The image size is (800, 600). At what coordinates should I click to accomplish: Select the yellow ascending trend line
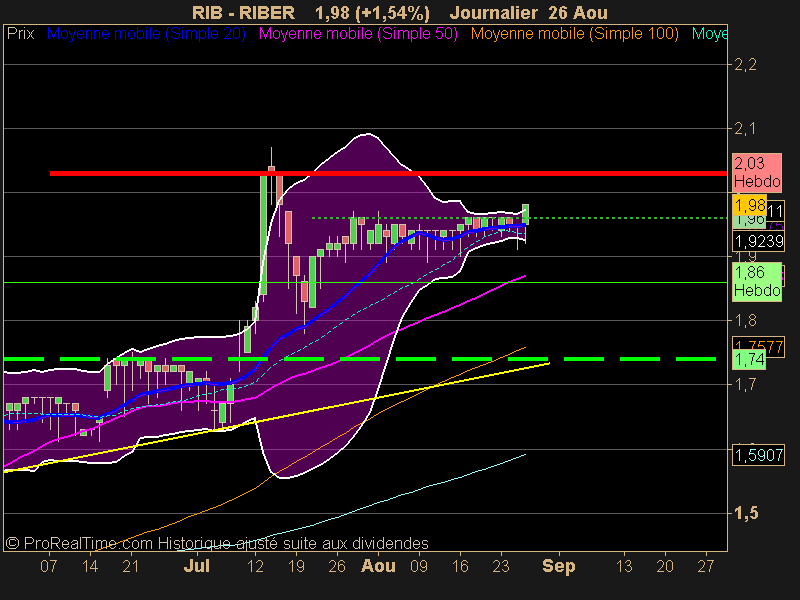276,417
